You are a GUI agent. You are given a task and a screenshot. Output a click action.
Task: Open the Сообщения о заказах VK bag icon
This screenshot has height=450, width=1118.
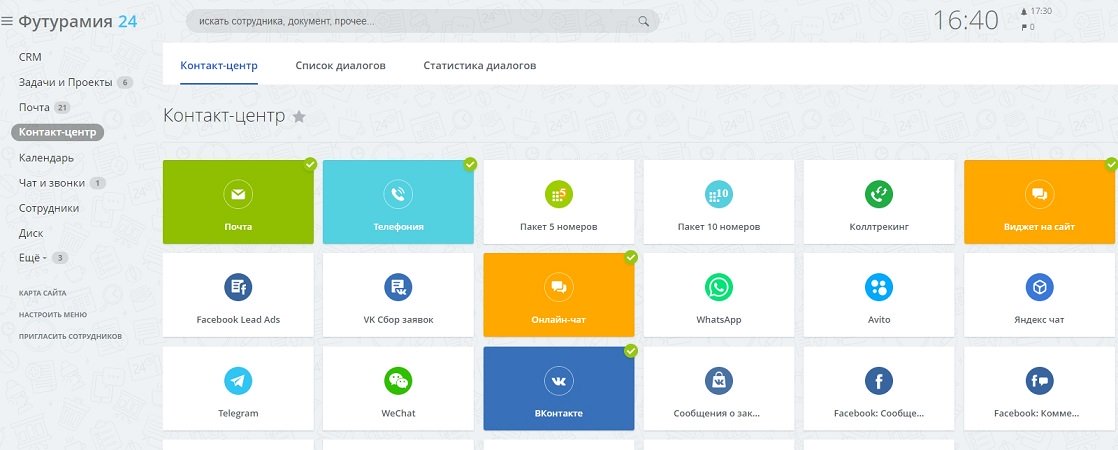[719, 381]
